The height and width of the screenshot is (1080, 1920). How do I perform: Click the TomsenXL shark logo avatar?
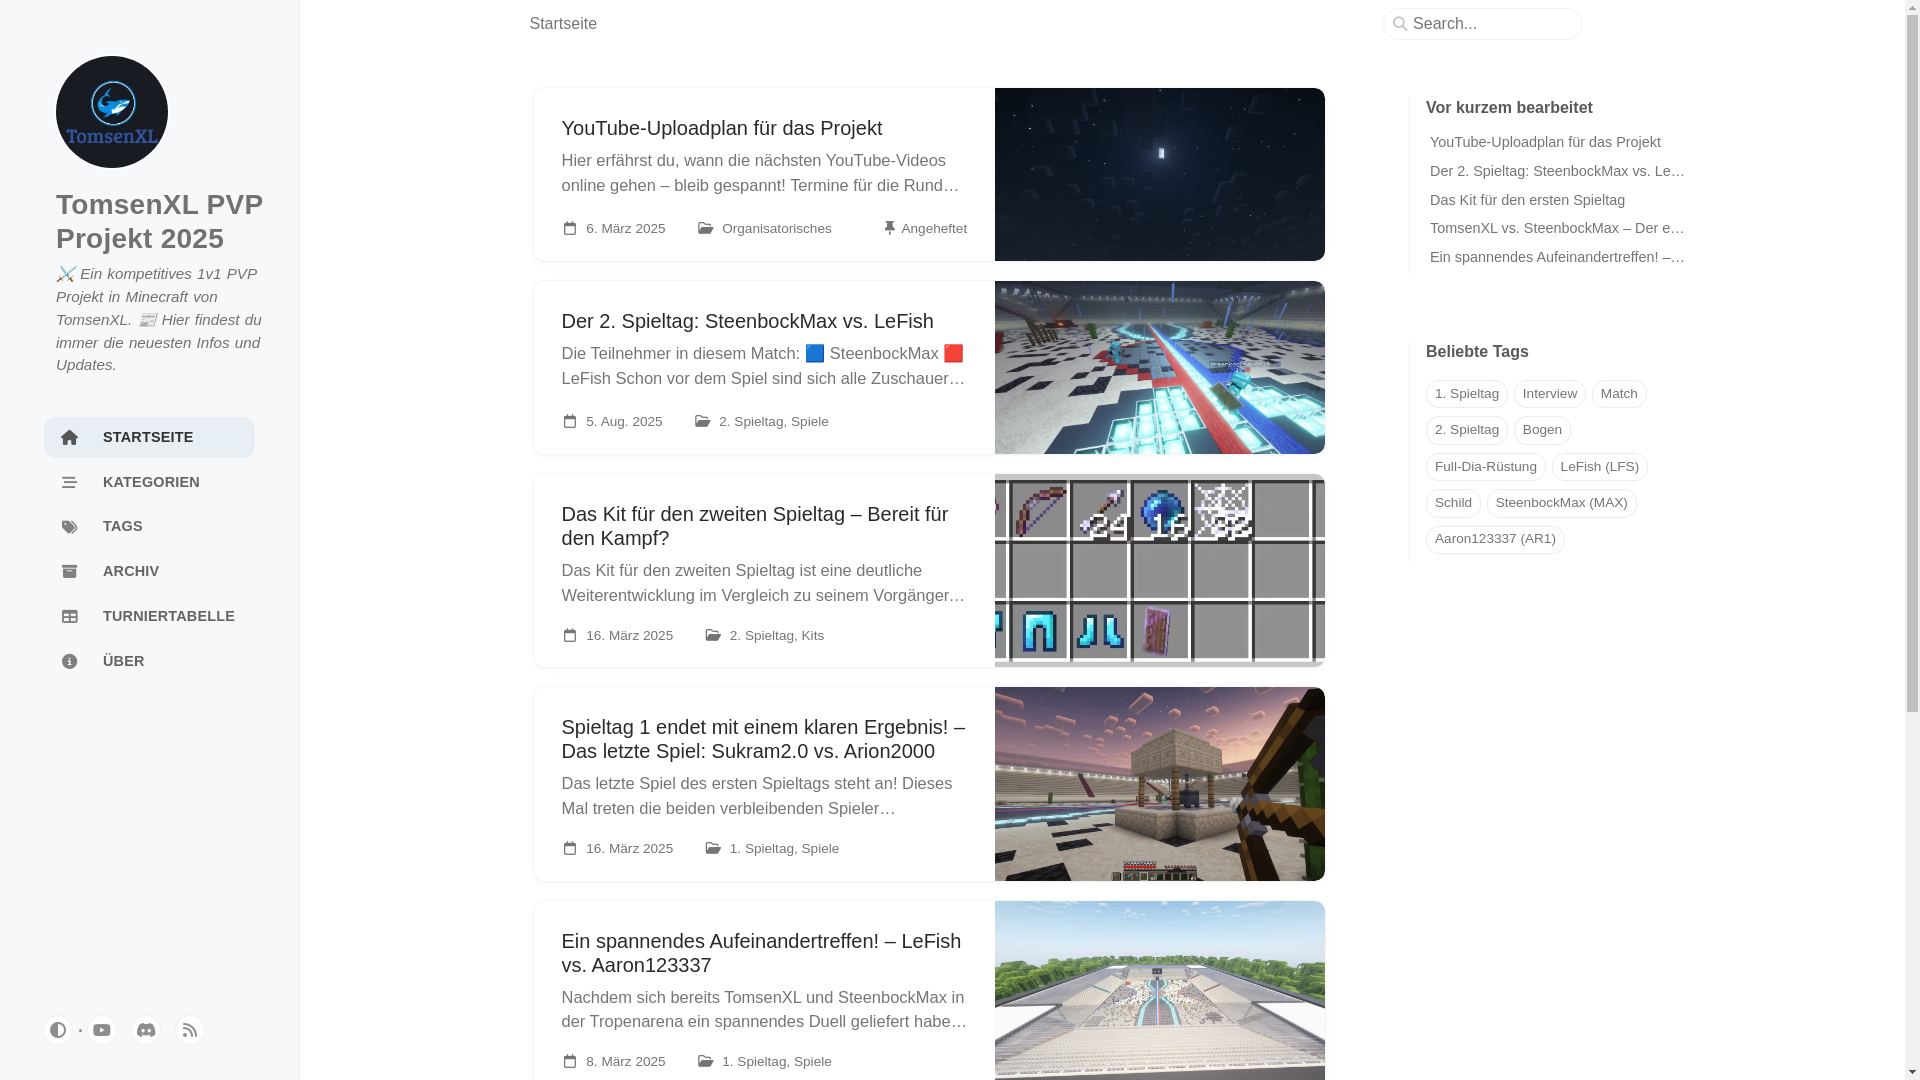(112, 112)
